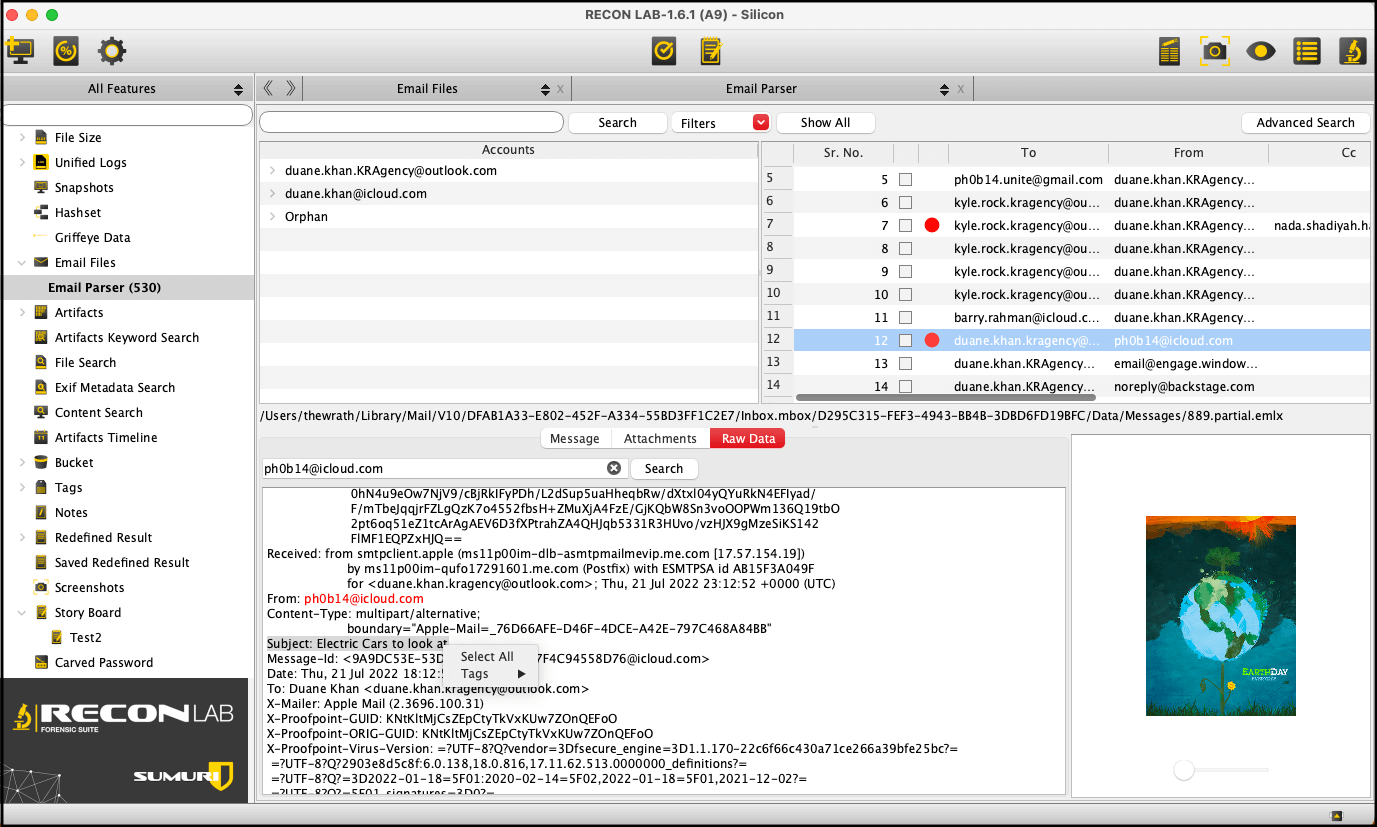Select checkbox in row 14
The width and height of the screenshot is (1377, 827).
click(x=905, y=387)
